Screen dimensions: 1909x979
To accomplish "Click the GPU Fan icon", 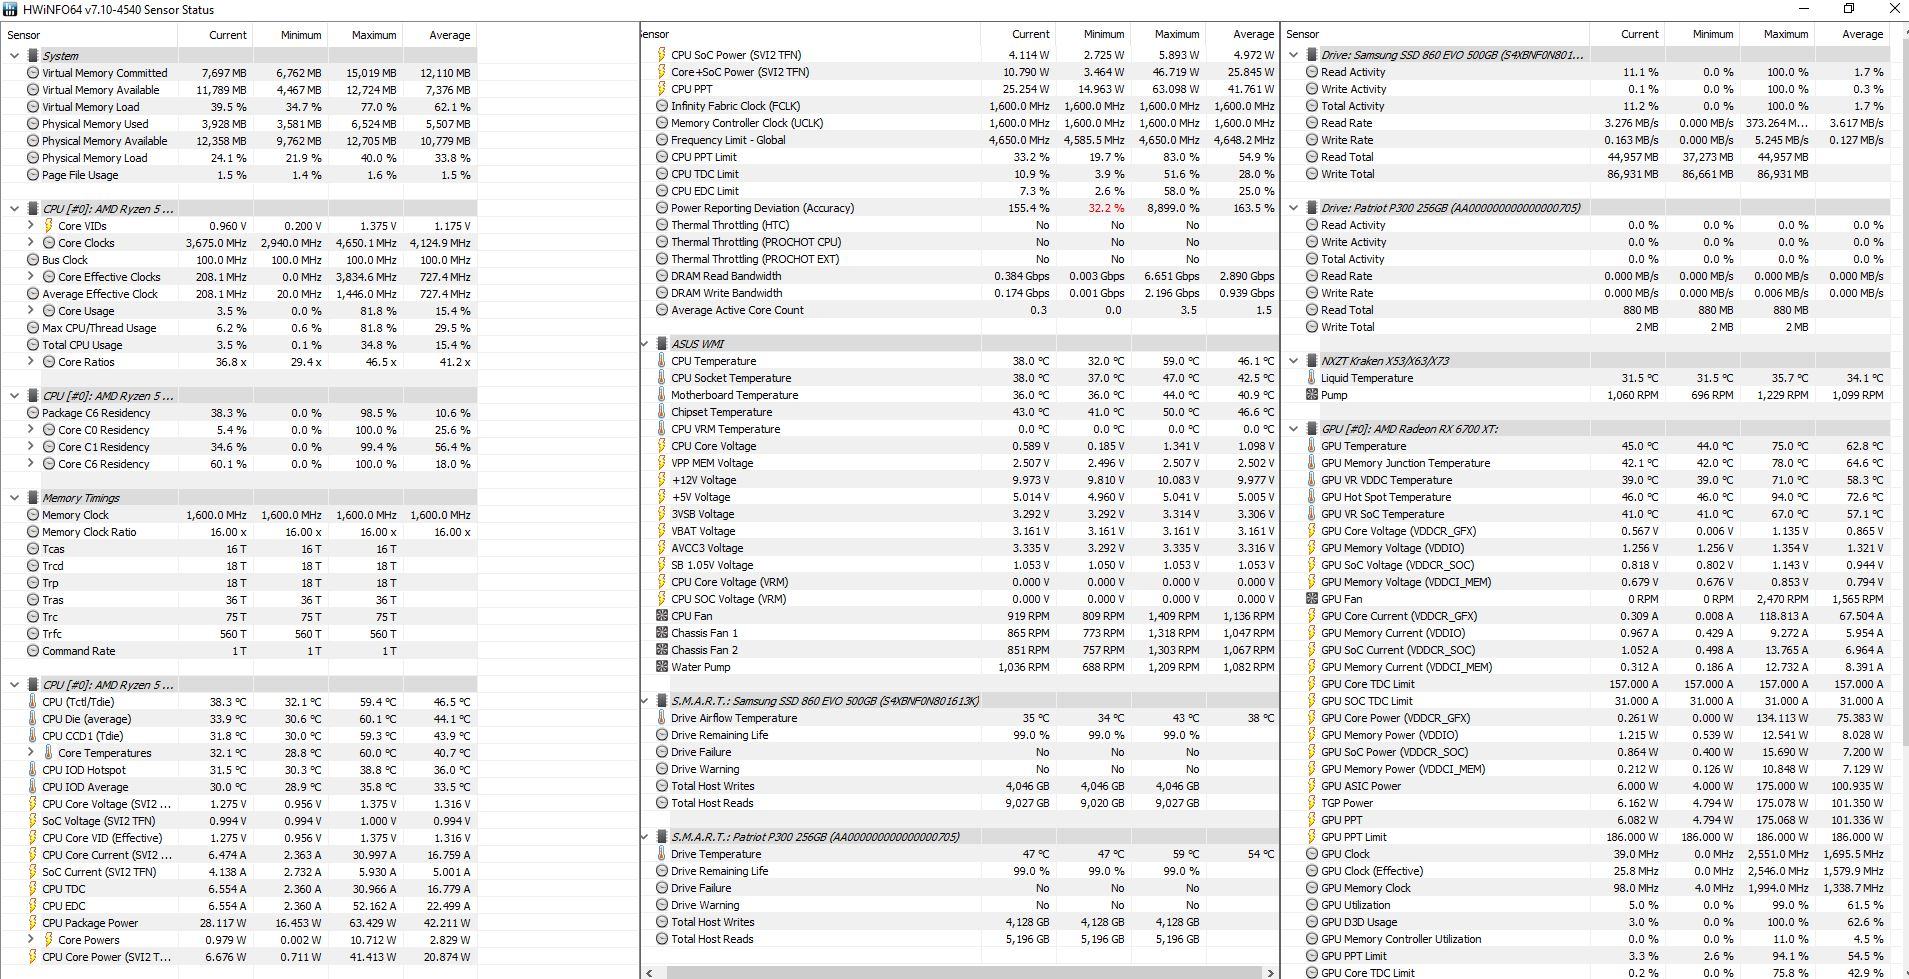I will (1311, 599).
